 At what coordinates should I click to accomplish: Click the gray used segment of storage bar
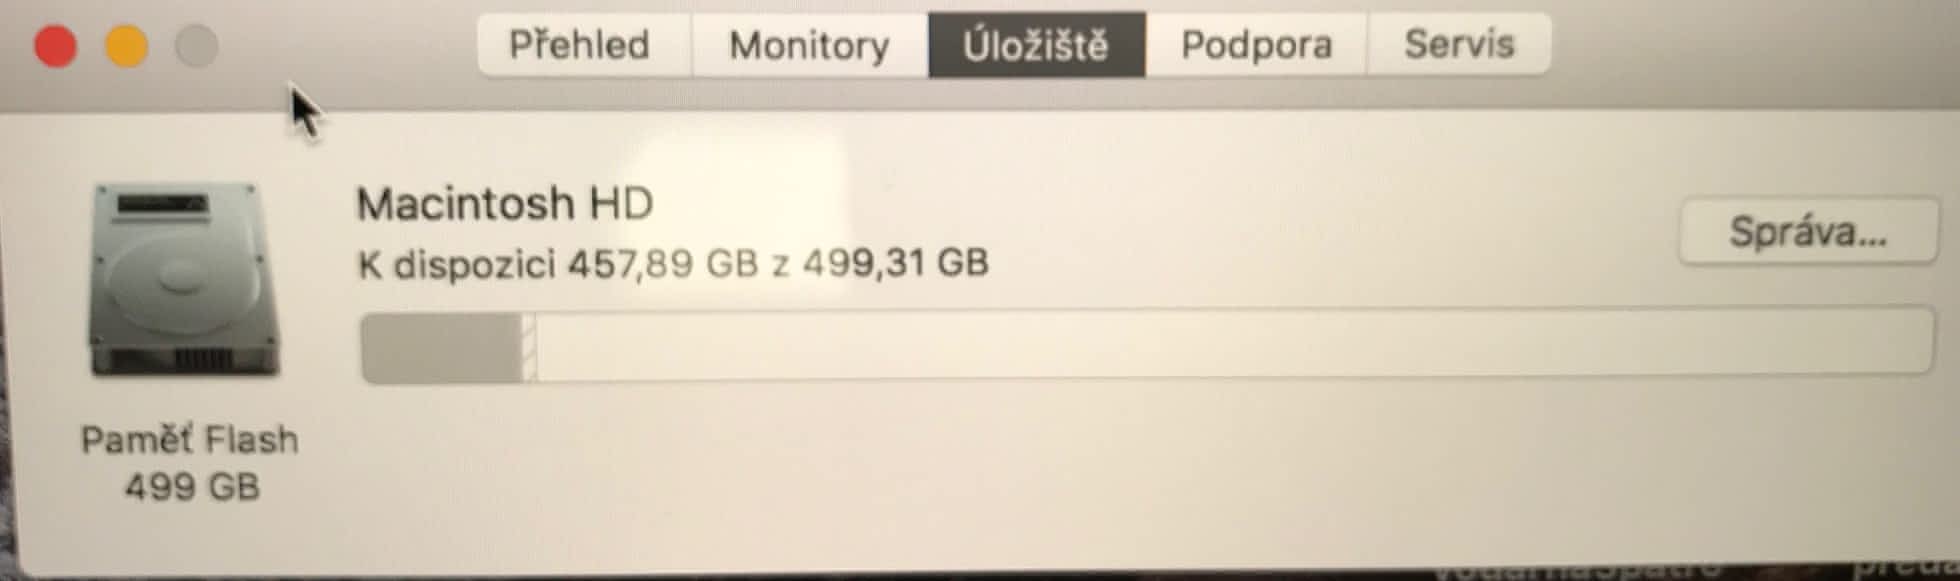click(441, 346)
